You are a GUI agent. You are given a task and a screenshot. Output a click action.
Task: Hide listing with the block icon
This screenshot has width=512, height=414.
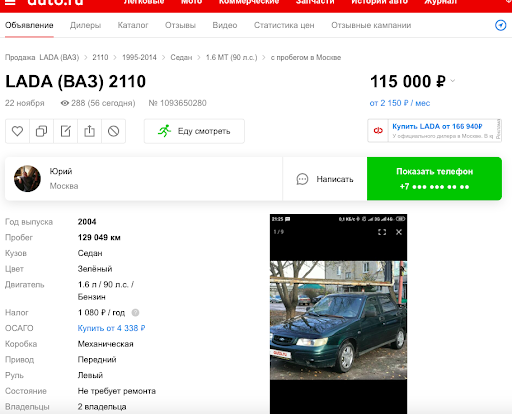[x=113, y=131]
